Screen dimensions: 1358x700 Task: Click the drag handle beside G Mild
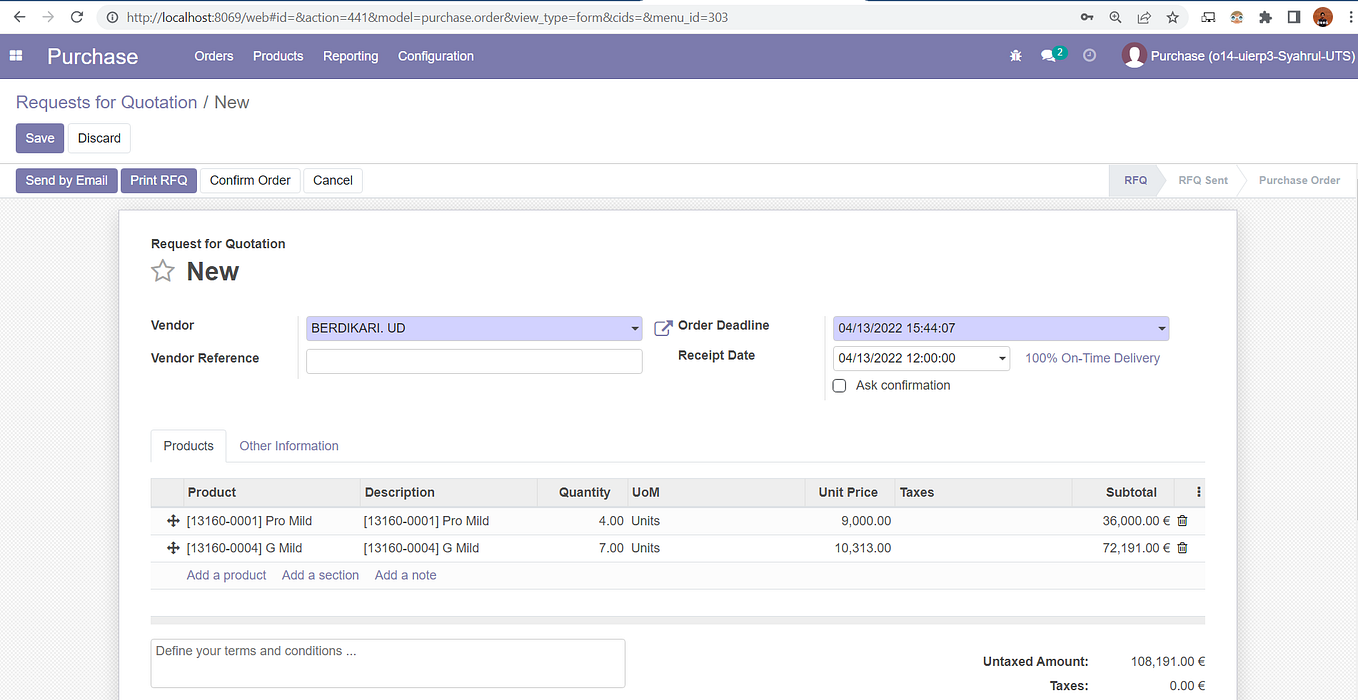pyautogui.click(x=172, y=547)
